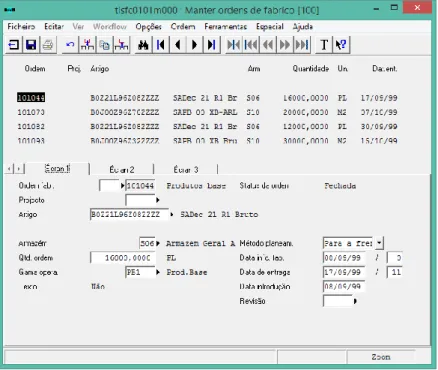This screenshot has height=370, width=438.
Task: Switch to the Écran 3 tab
Action: click(x=186, y=169)
